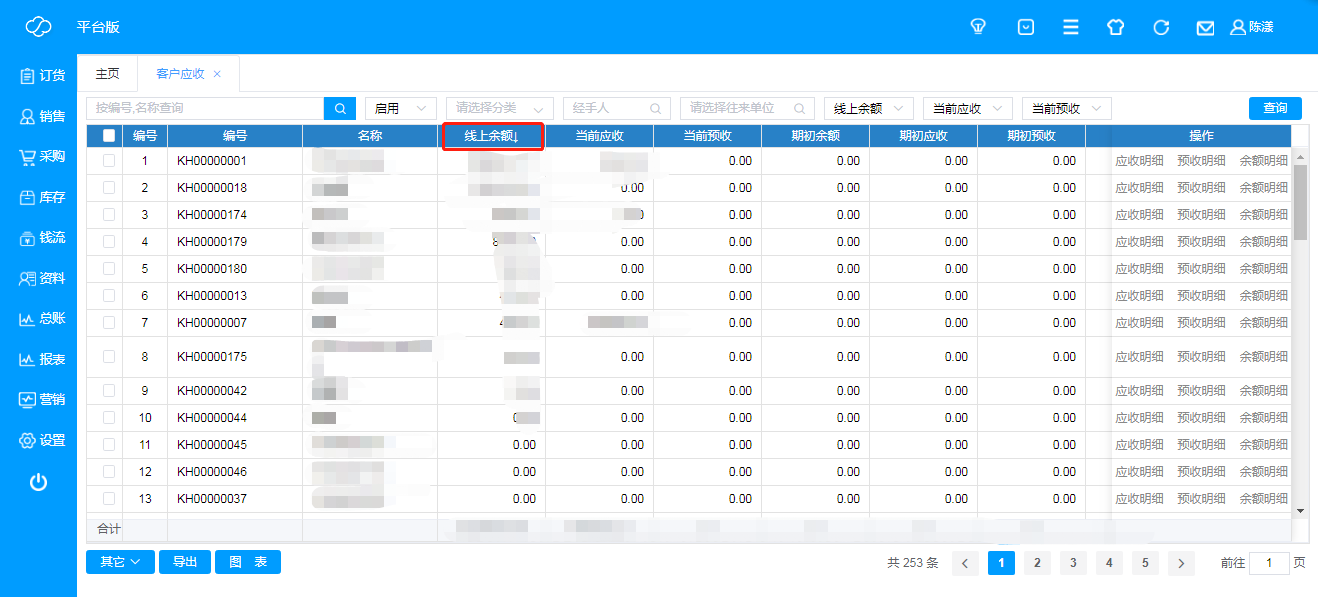Check the row for KH00000175
This screenshot has width=1318, height=597.
tap(109, 356)
